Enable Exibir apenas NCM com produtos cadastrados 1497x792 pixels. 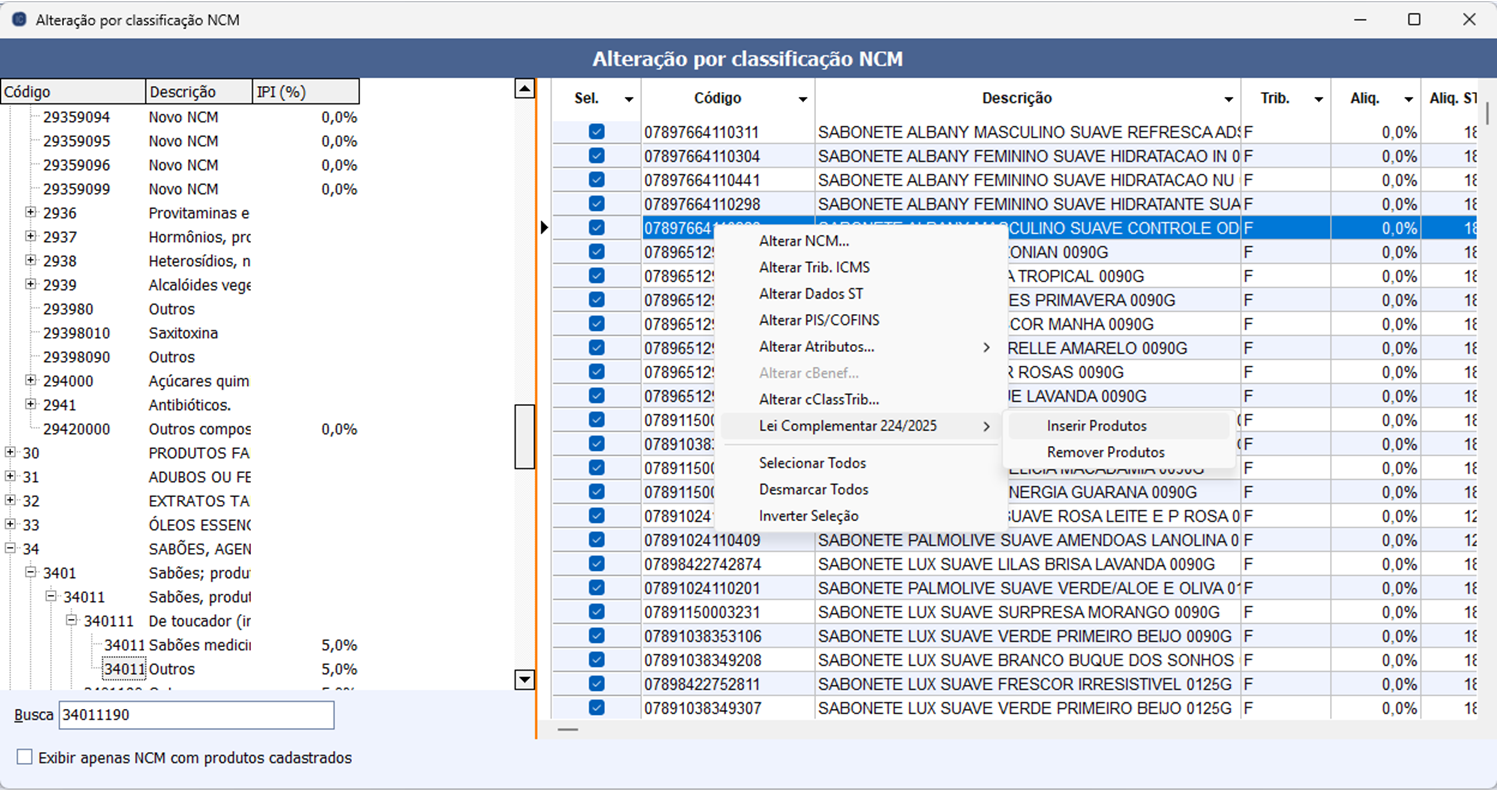(25, 757)
